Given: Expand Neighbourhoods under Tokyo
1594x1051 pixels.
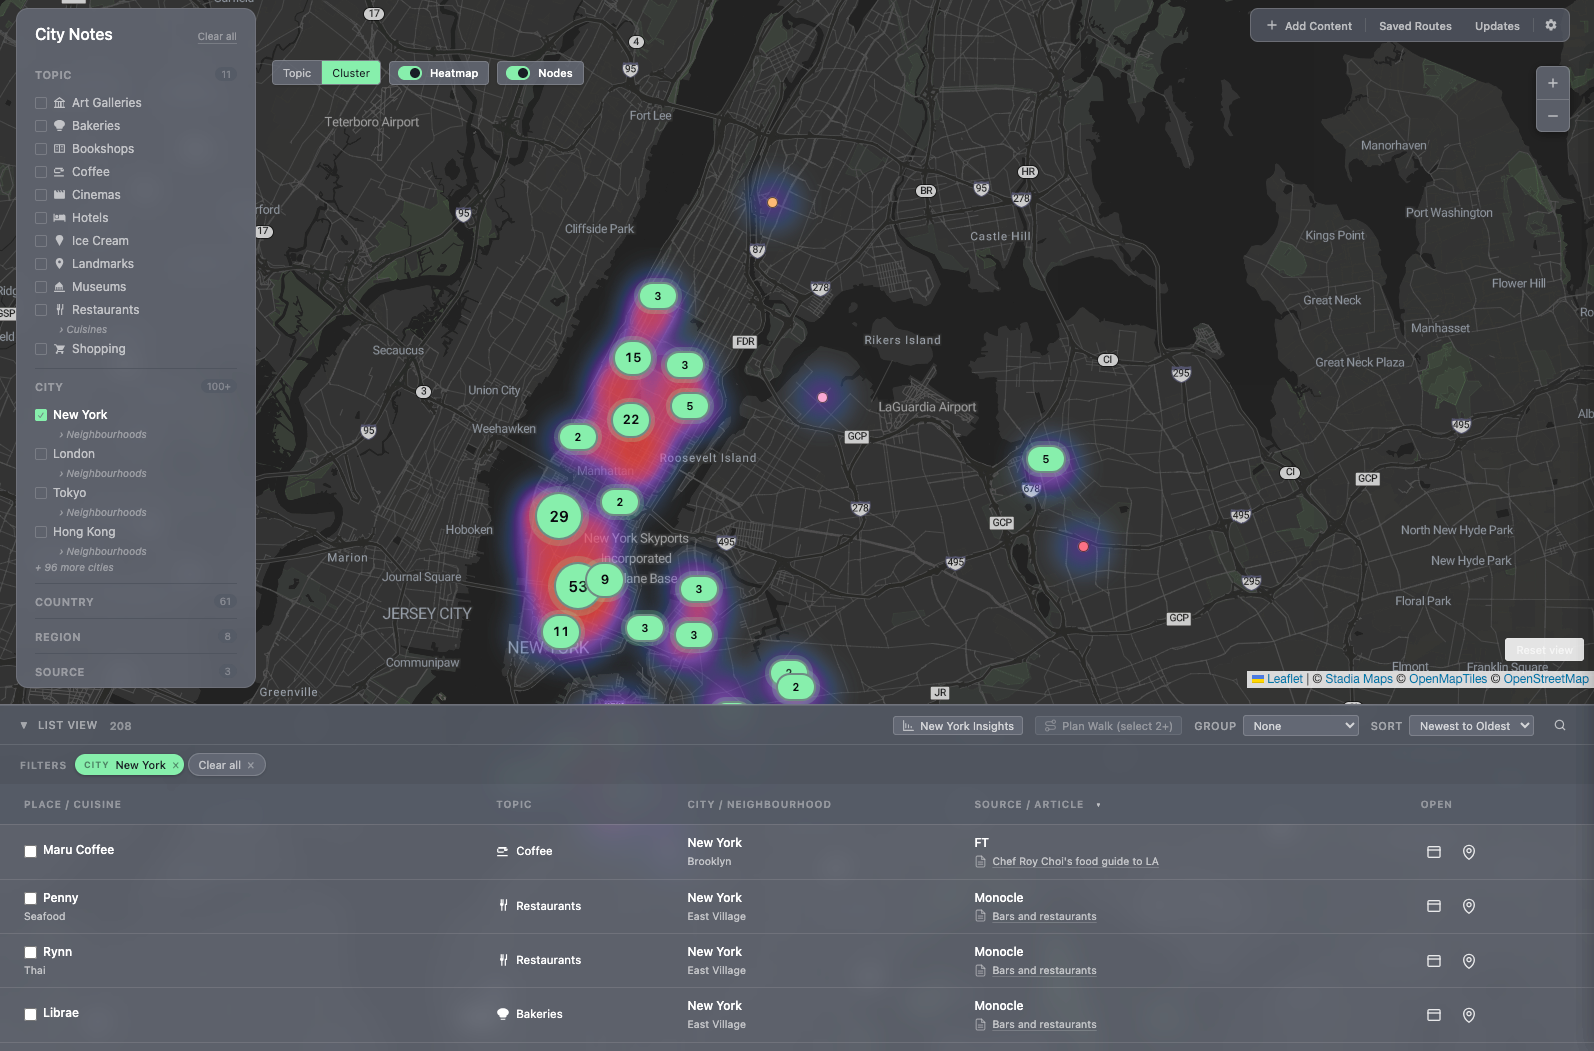Looking at the screenshot, I should [103, 512].
